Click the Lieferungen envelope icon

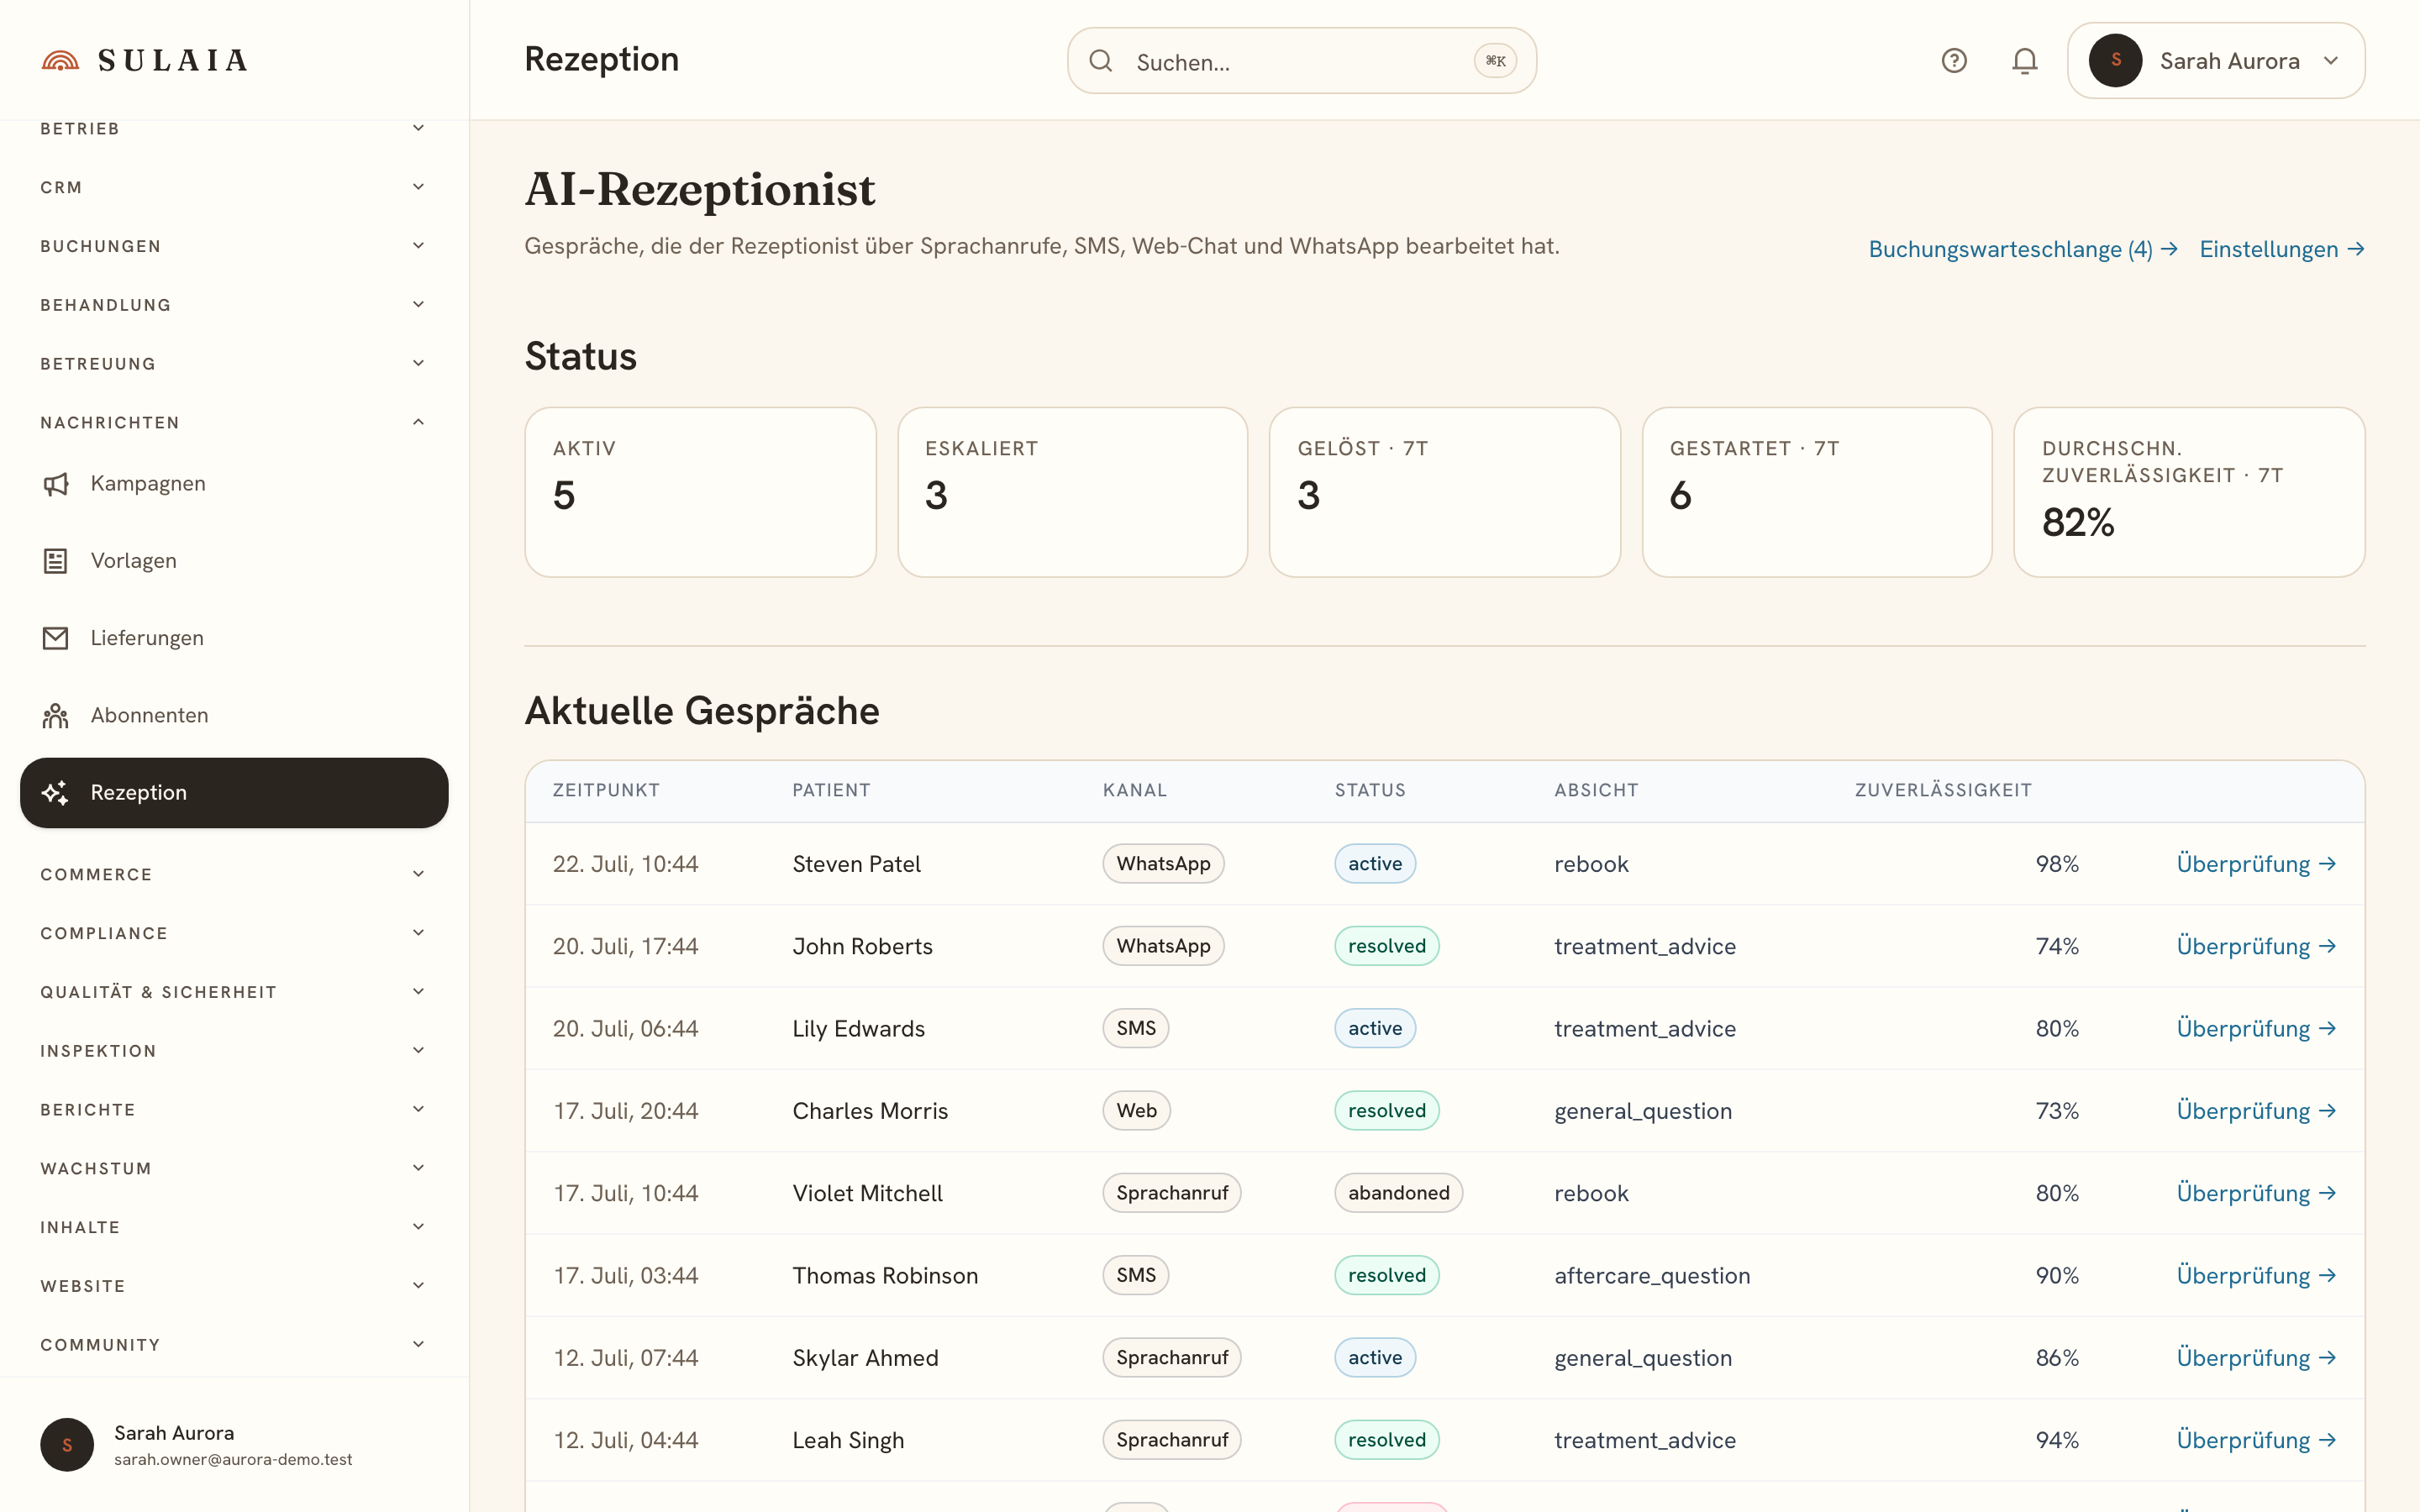[56, 638]
